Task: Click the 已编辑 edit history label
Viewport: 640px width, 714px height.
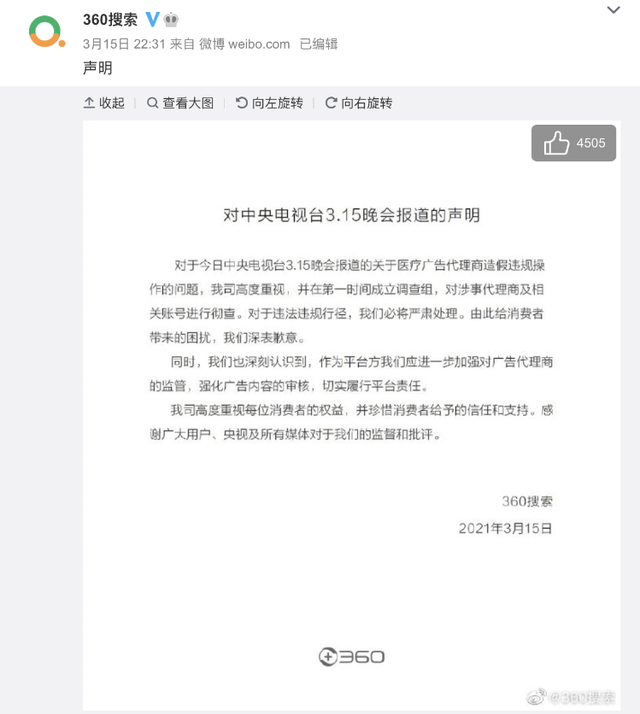Action: (319, 44)
